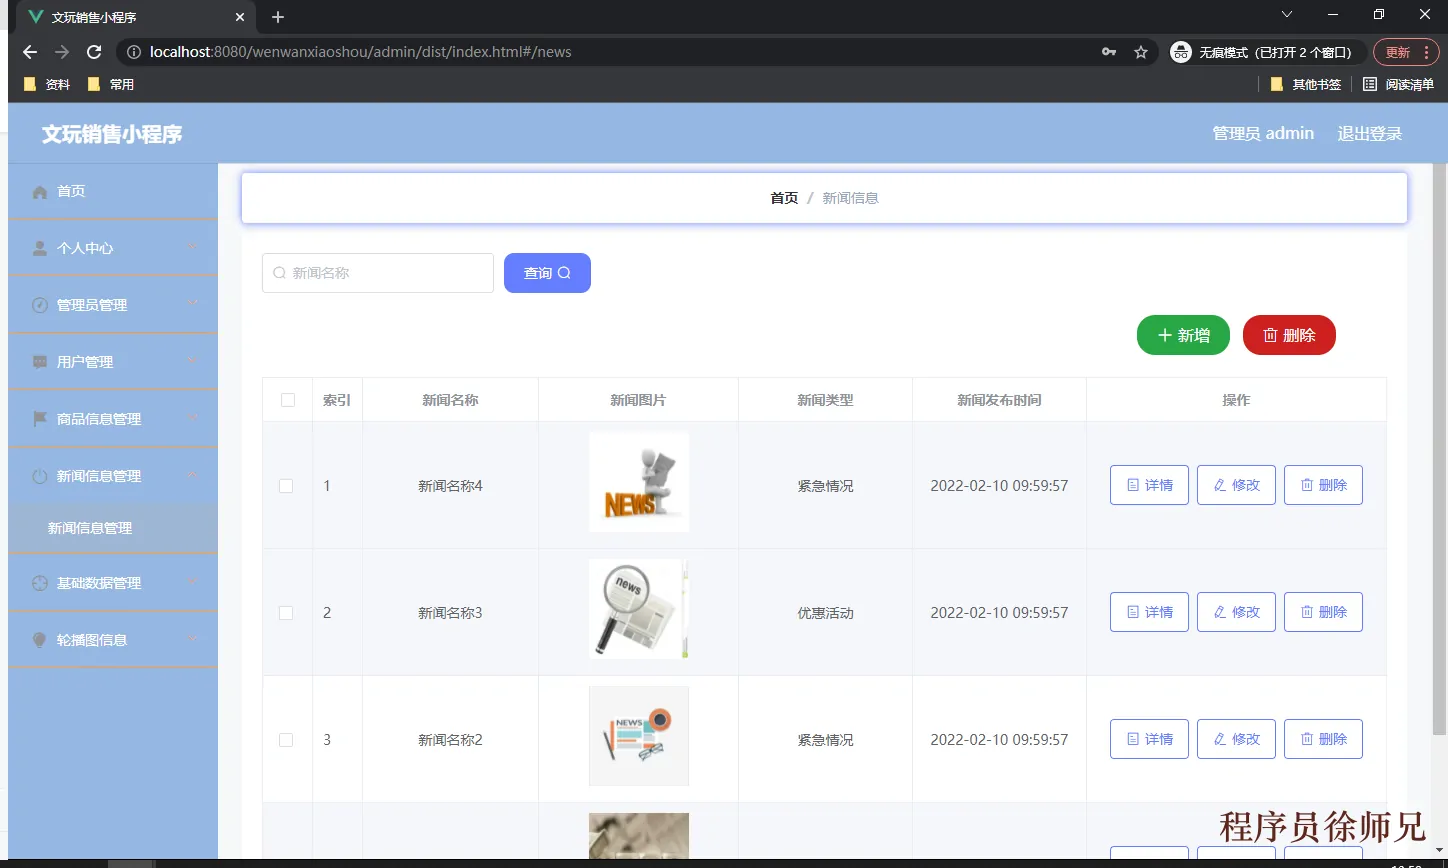Toggle the select-all checkbox in table header

[x=288, y=400]
